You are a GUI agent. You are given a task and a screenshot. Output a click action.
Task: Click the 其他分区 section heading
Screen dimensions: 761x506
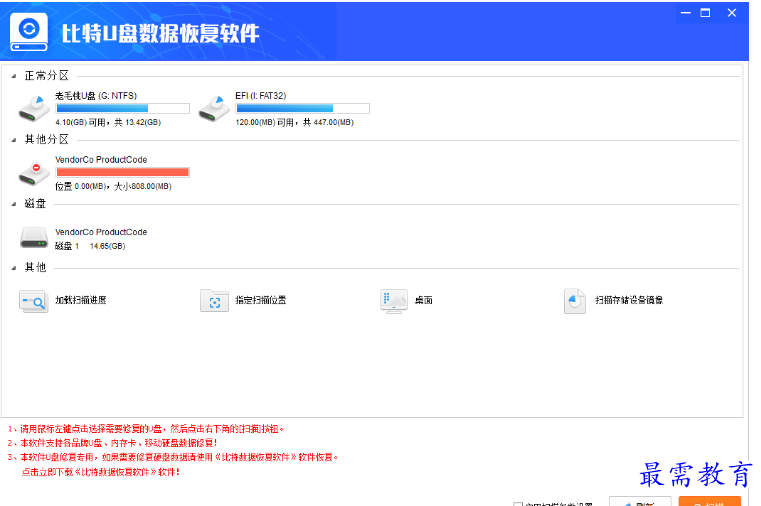click(47, 140)
